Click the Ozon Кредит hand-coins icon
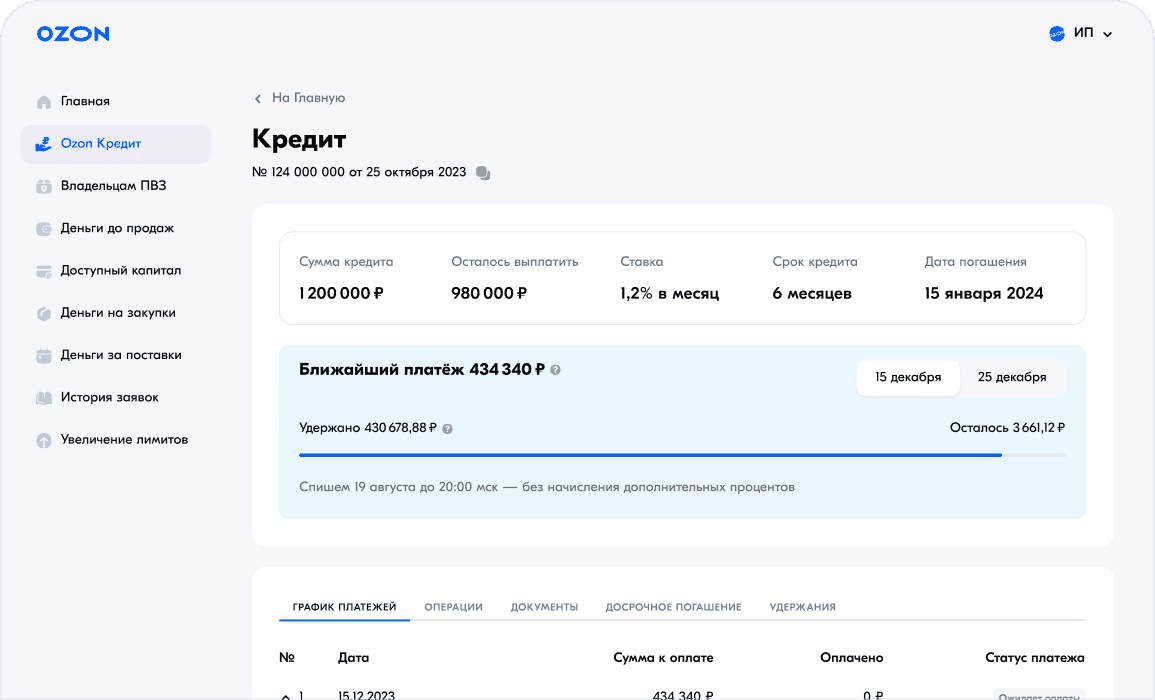Image resolution: width=1155 pixels, height=700 pixels. pyautogui.click(x=44, y=144)
